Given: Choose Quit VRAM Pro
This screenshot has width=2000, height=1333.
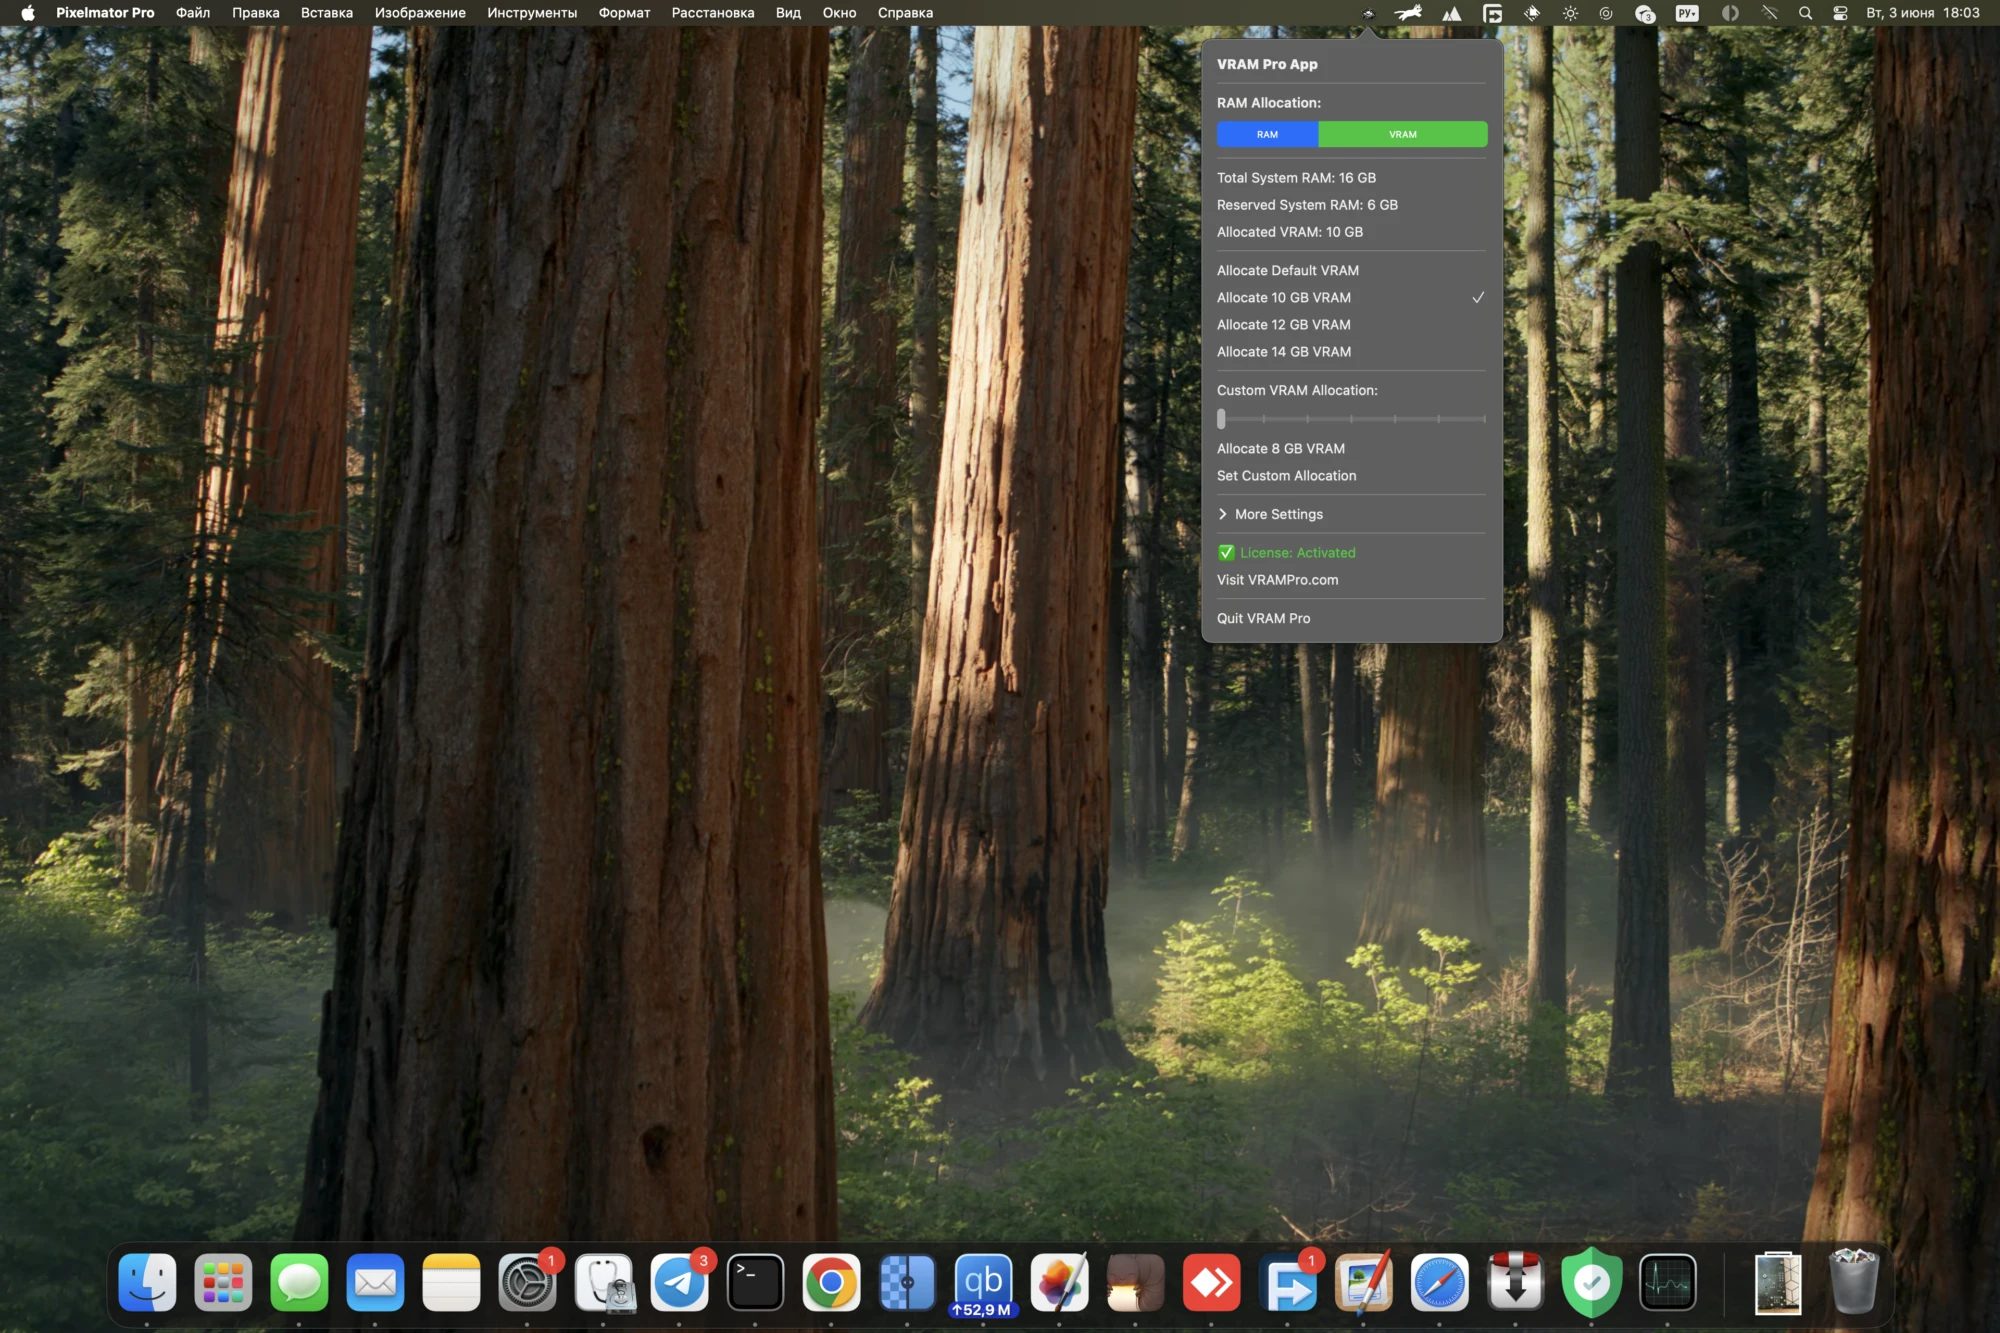Looking at the screenshot, I should [x=1263, y=618].
